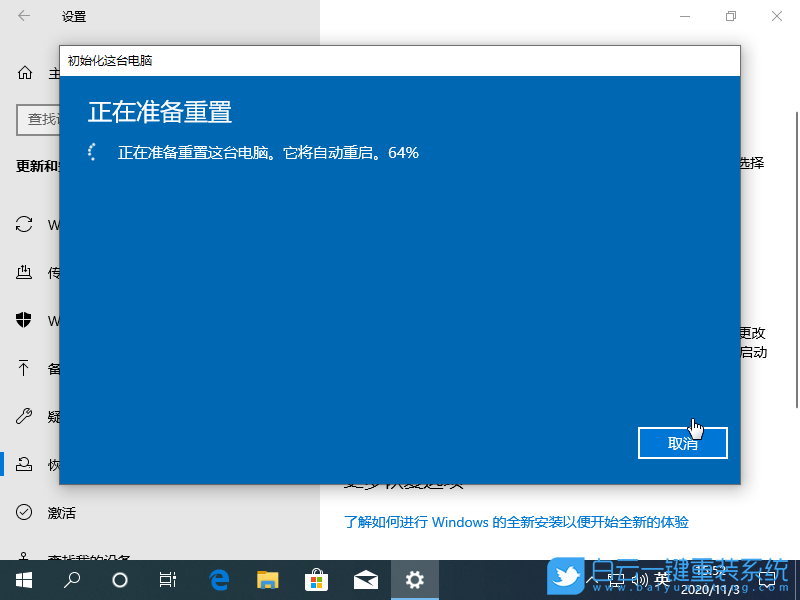Open the Mail app on the taskbar
Screen dimensions: 800x600
[365, 579]
